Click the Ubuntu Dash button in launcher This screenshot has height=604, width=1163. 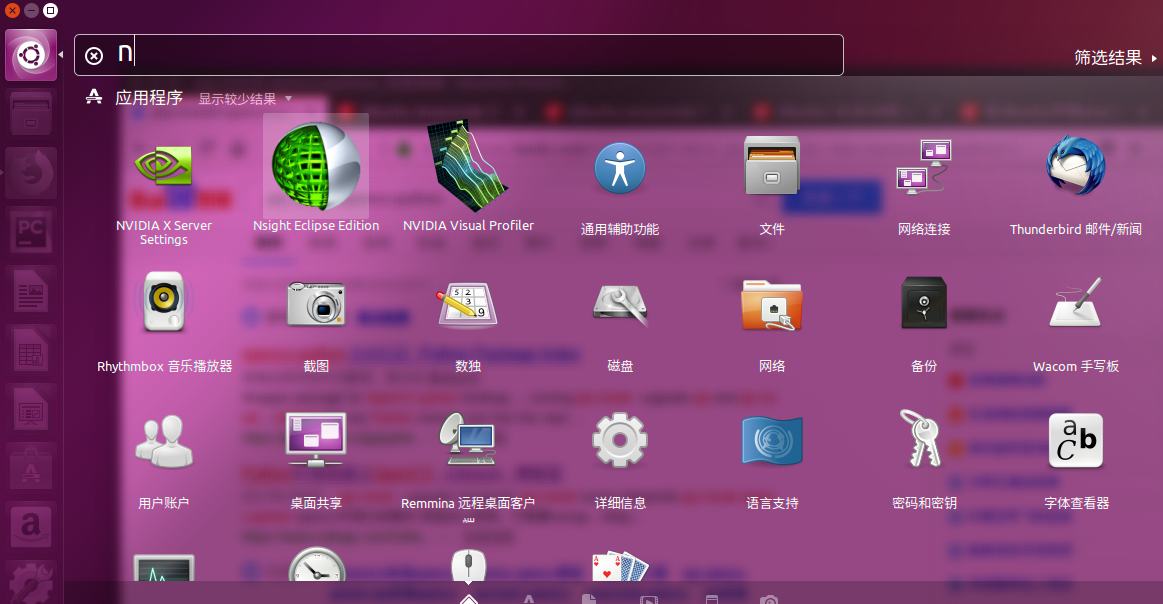tap(31, 55)
